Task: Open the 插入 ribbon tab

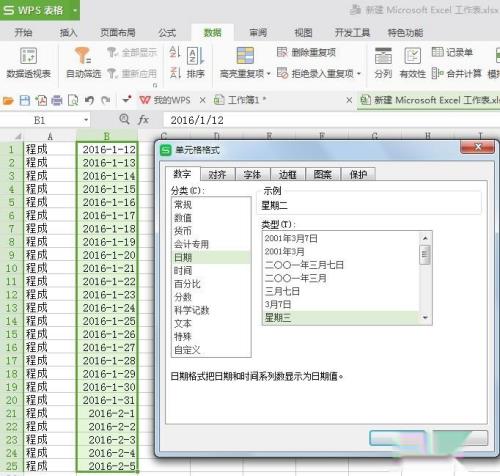Action: pyautogui.click(x=68, y=33)
